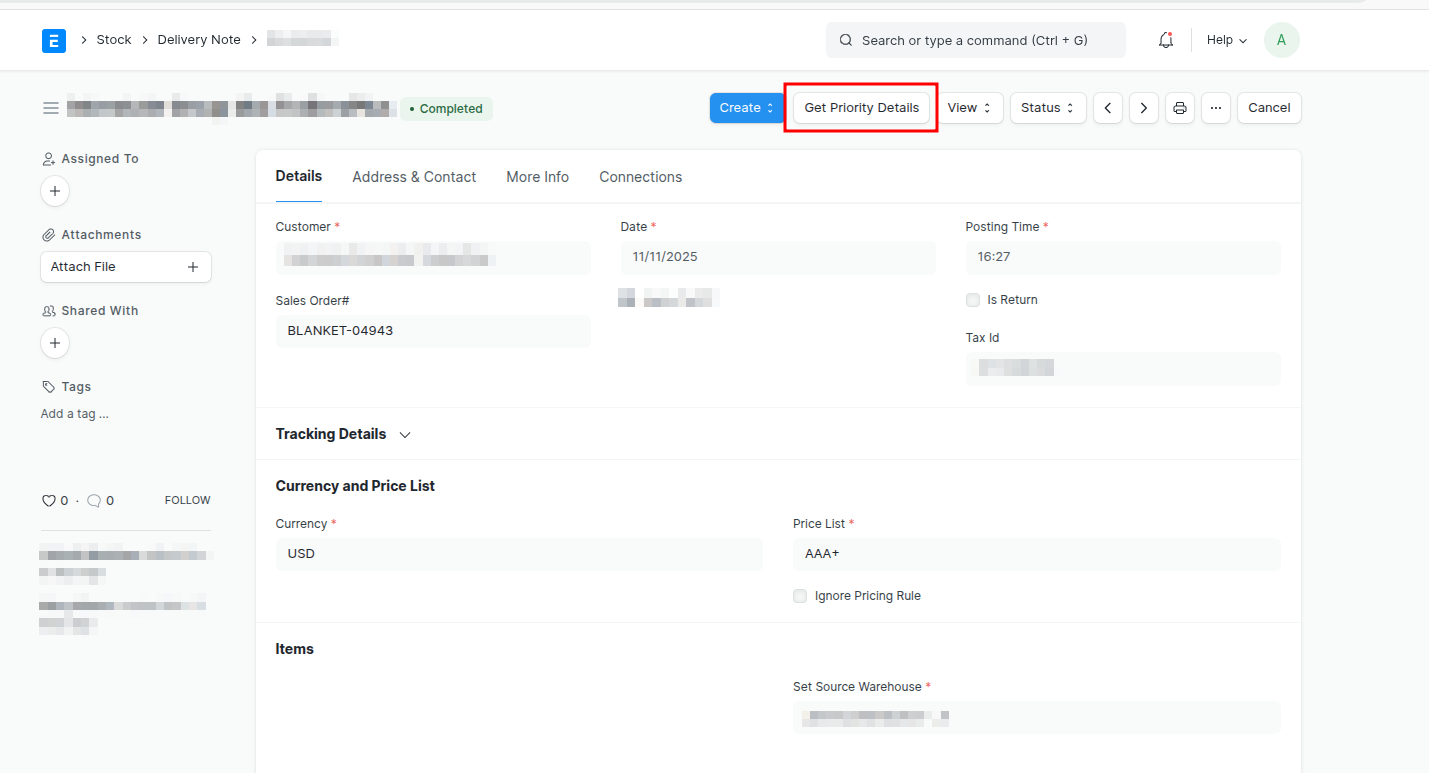This screenshot has width=1429, height=773.
Task: Switch to the Address & Contact tab
Action: pos(414,177)
